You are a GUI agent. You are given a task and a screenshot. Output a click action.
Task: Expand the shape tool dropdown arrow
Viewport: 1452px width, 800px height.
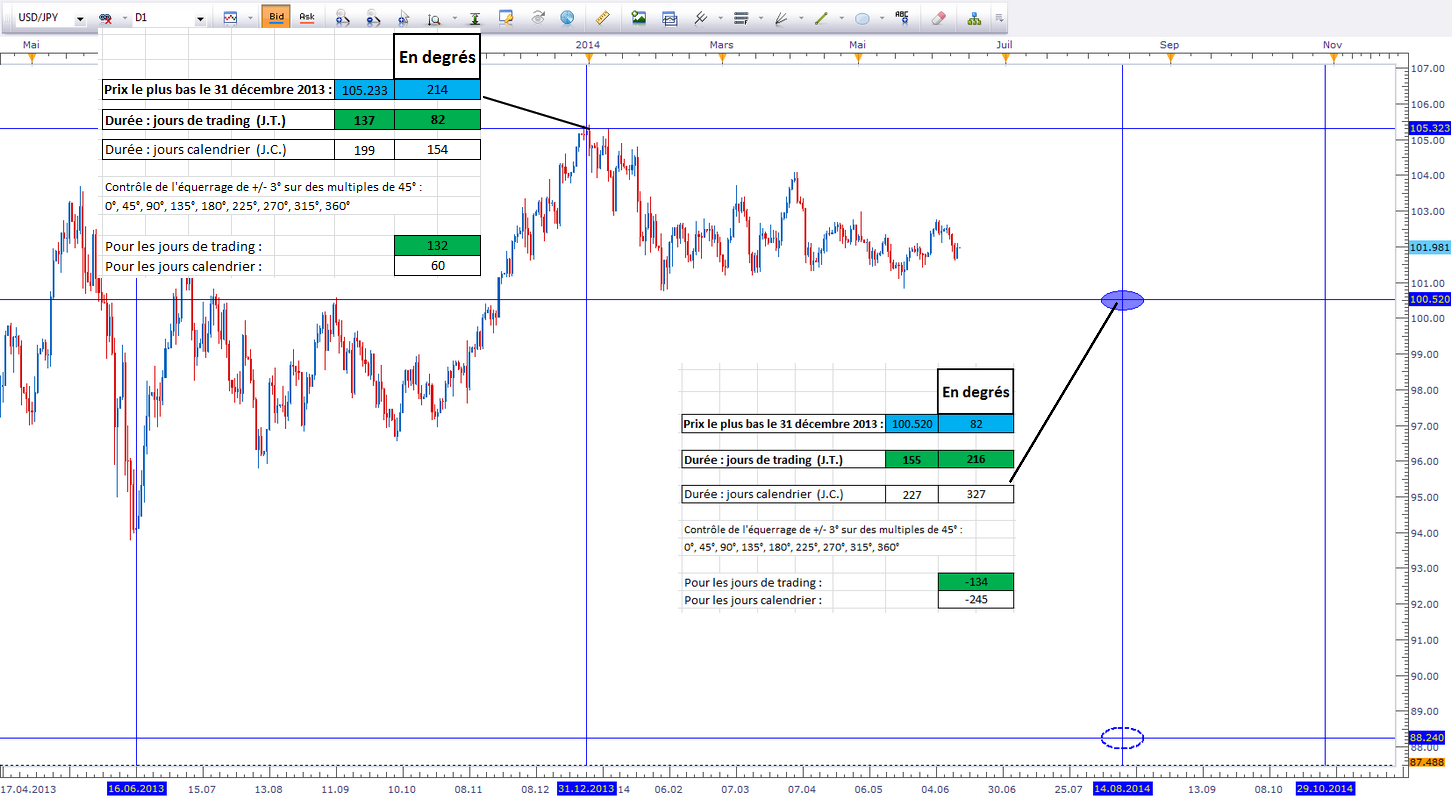click(x=880, y=18)
